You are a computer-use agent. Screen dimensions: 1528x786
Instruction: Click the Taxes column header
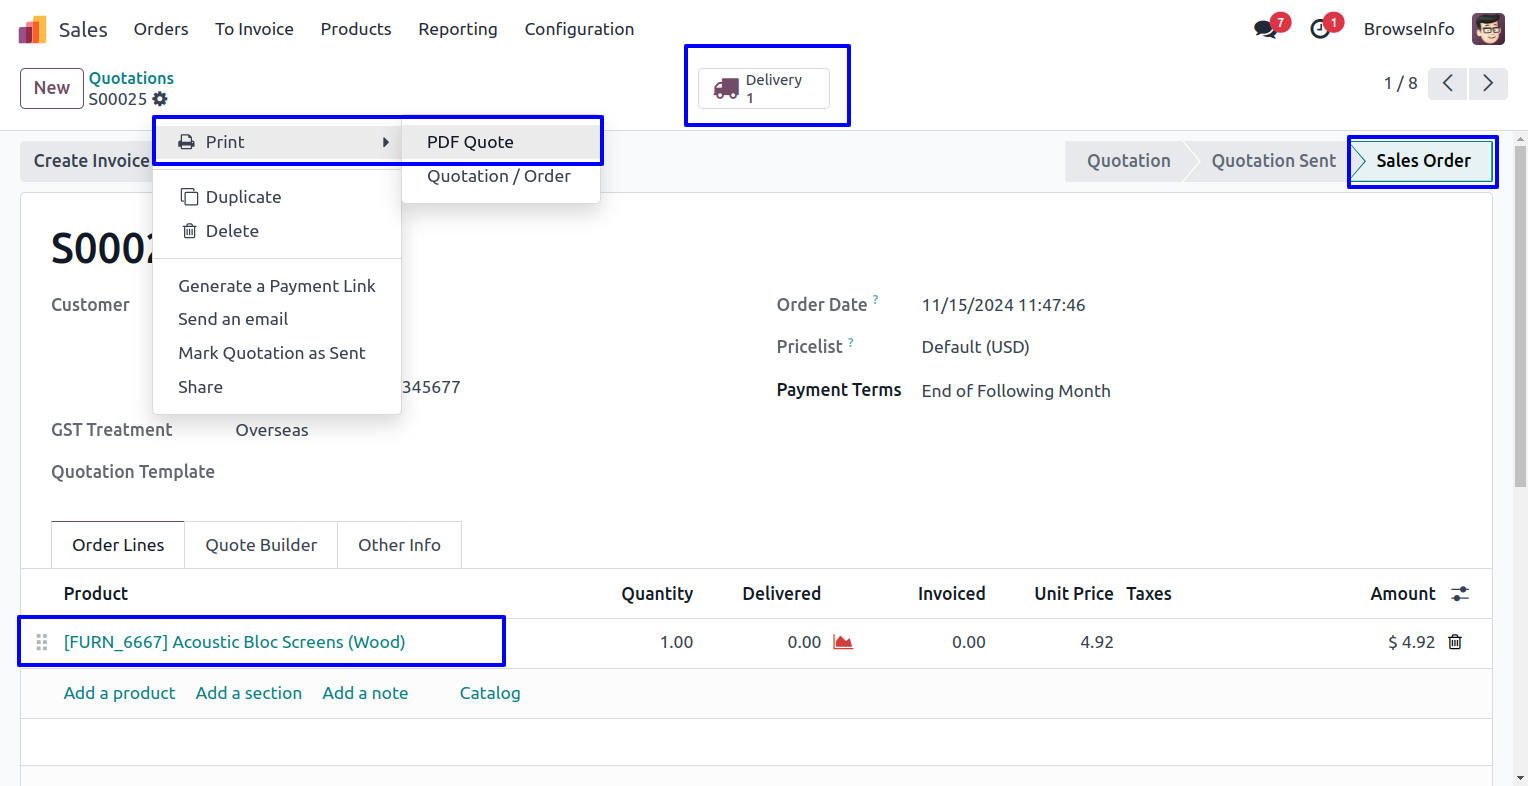coord(1149,594)
